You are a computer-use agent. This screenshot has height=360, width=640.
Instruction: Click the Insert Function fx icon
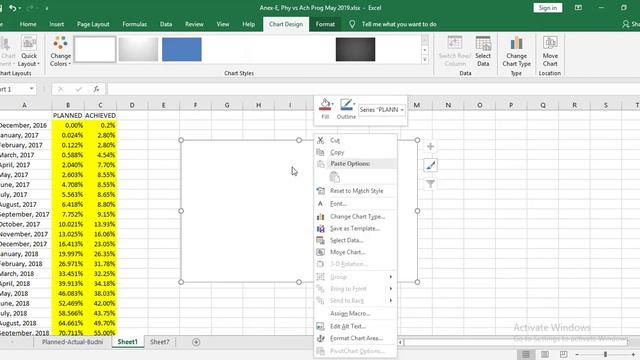[96, 89]
